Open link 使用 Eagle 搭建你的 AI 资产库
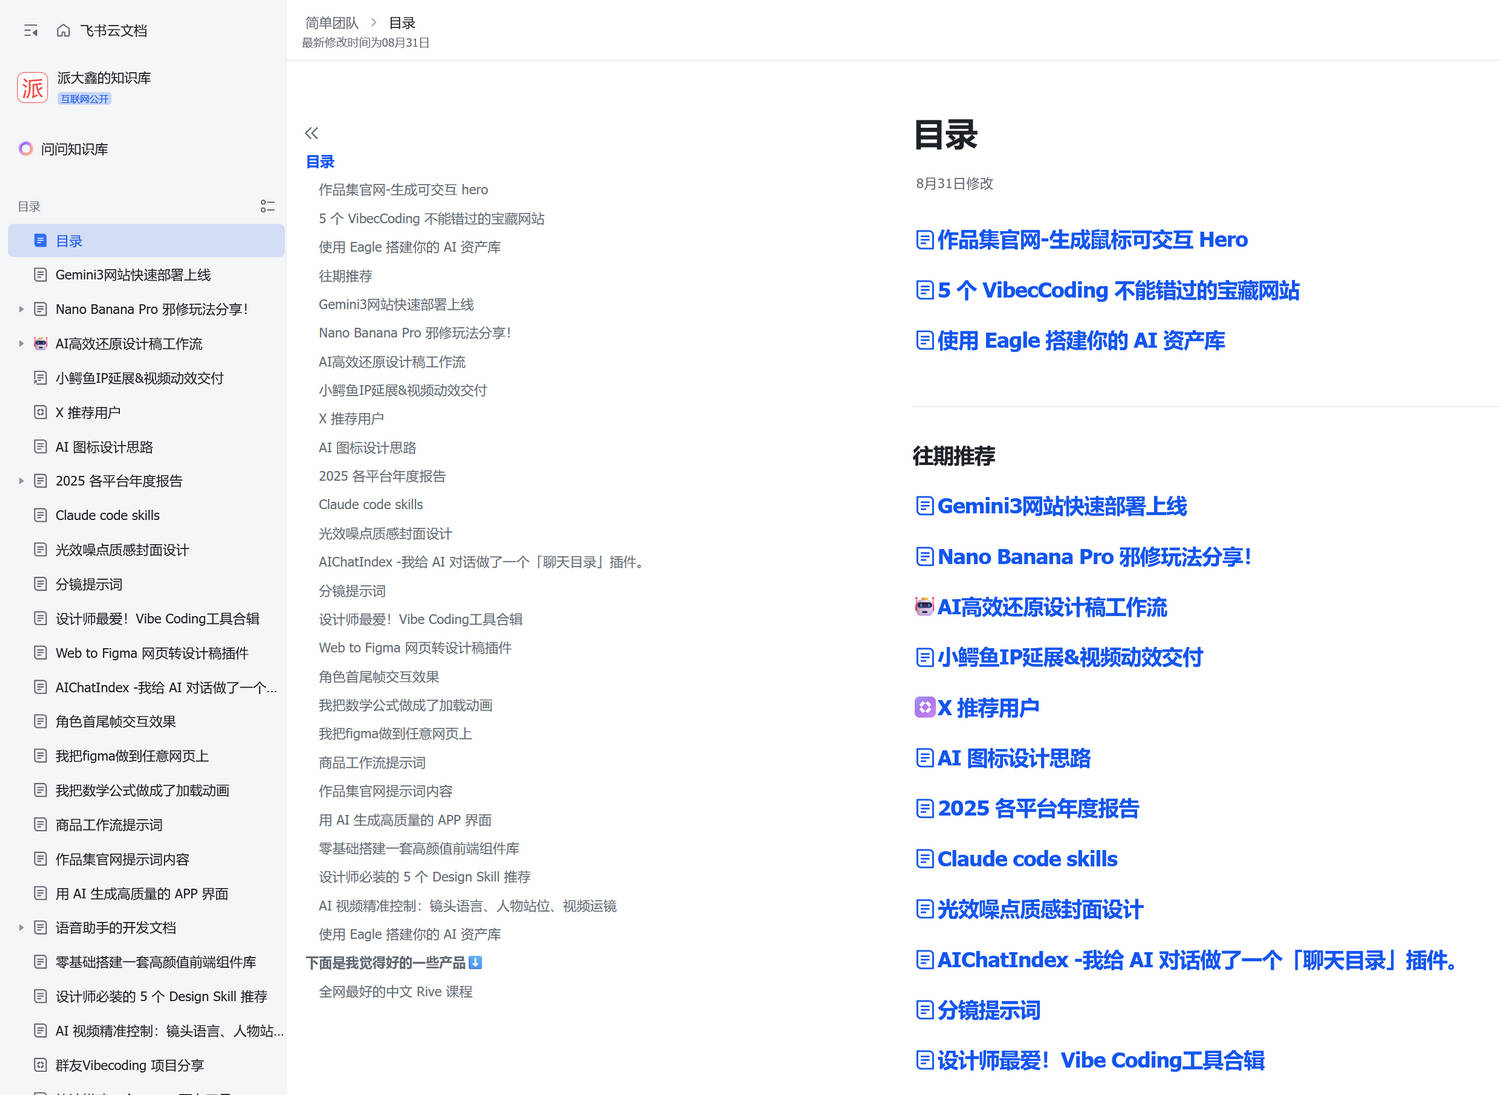1500x1095 pixels. pos(1081,340)
